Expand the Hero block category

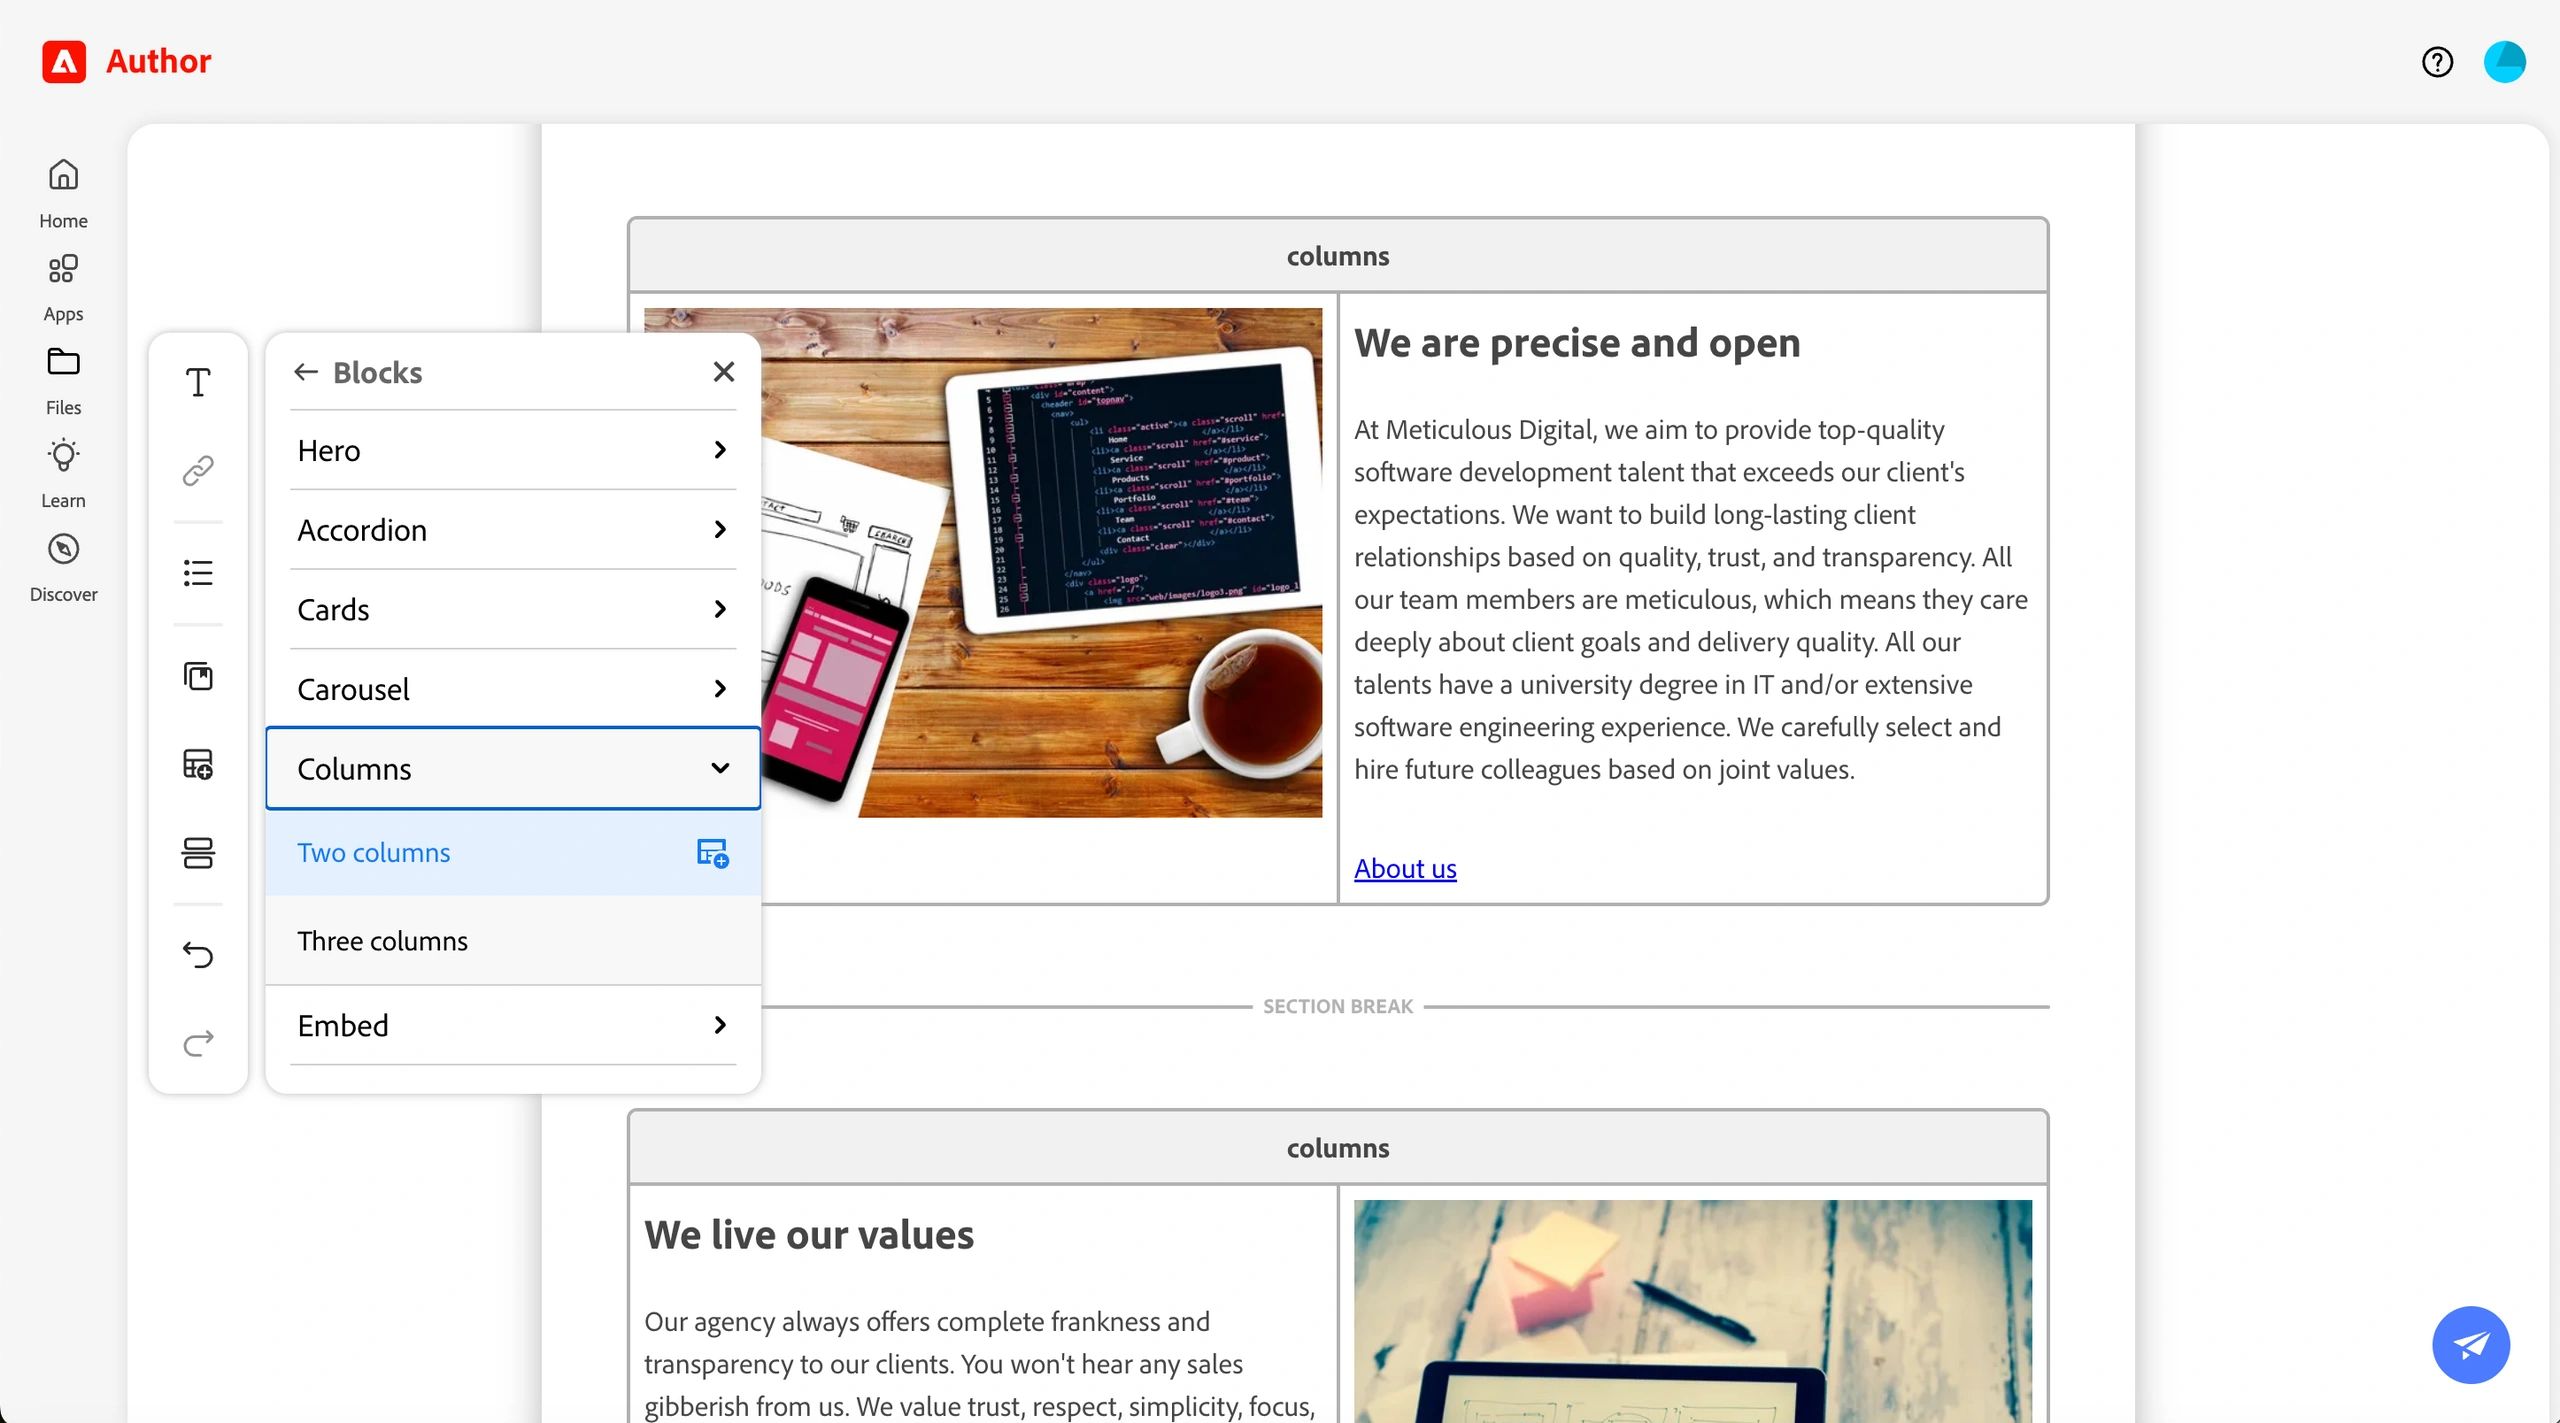[719, 450]
